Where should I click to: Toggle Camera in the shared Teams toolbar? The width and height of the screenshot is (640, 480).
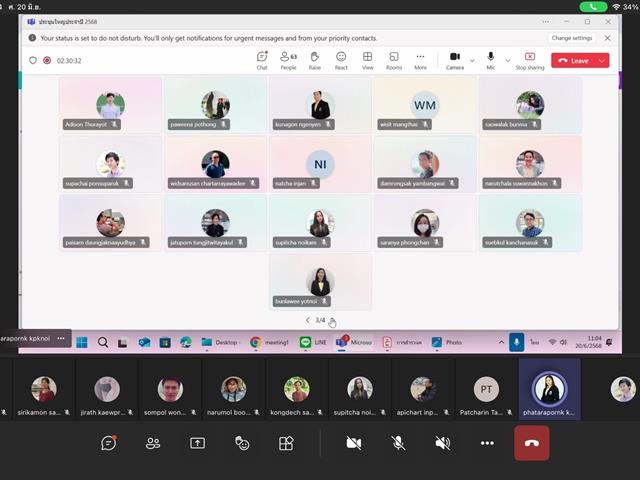pyautogui.click(x=455, y=60)
